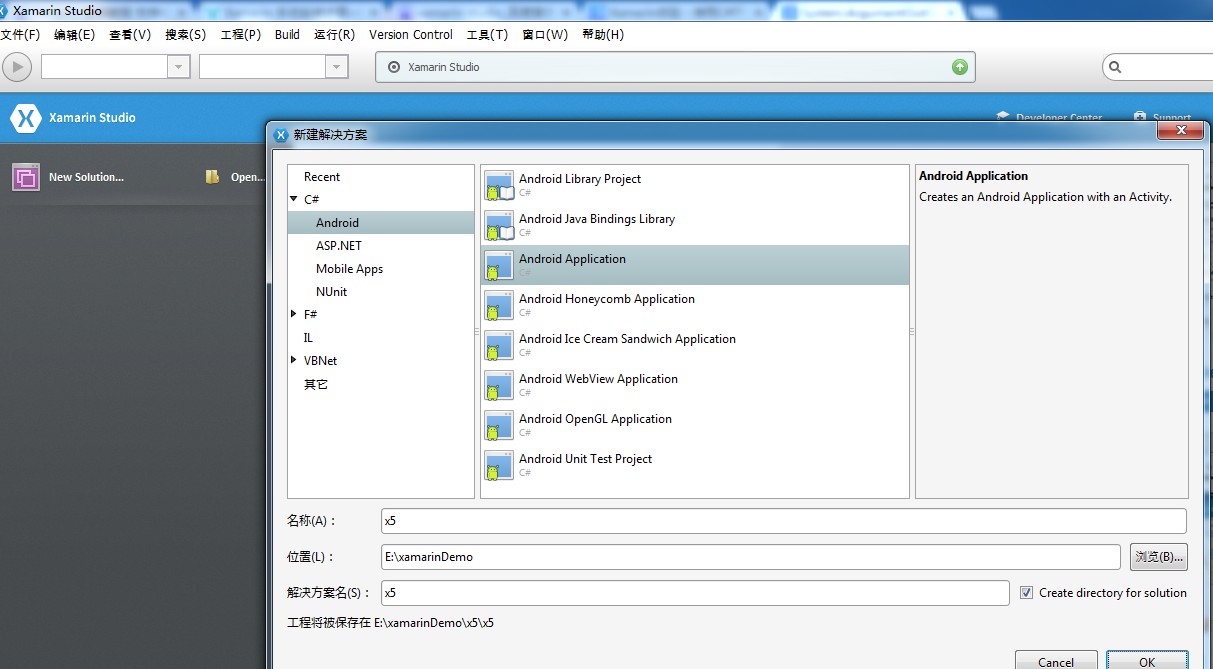Viewport: 1213px width, 669px height.
Task: Click the 解决方案名(S) solution name field
Action: click(695, 593)
